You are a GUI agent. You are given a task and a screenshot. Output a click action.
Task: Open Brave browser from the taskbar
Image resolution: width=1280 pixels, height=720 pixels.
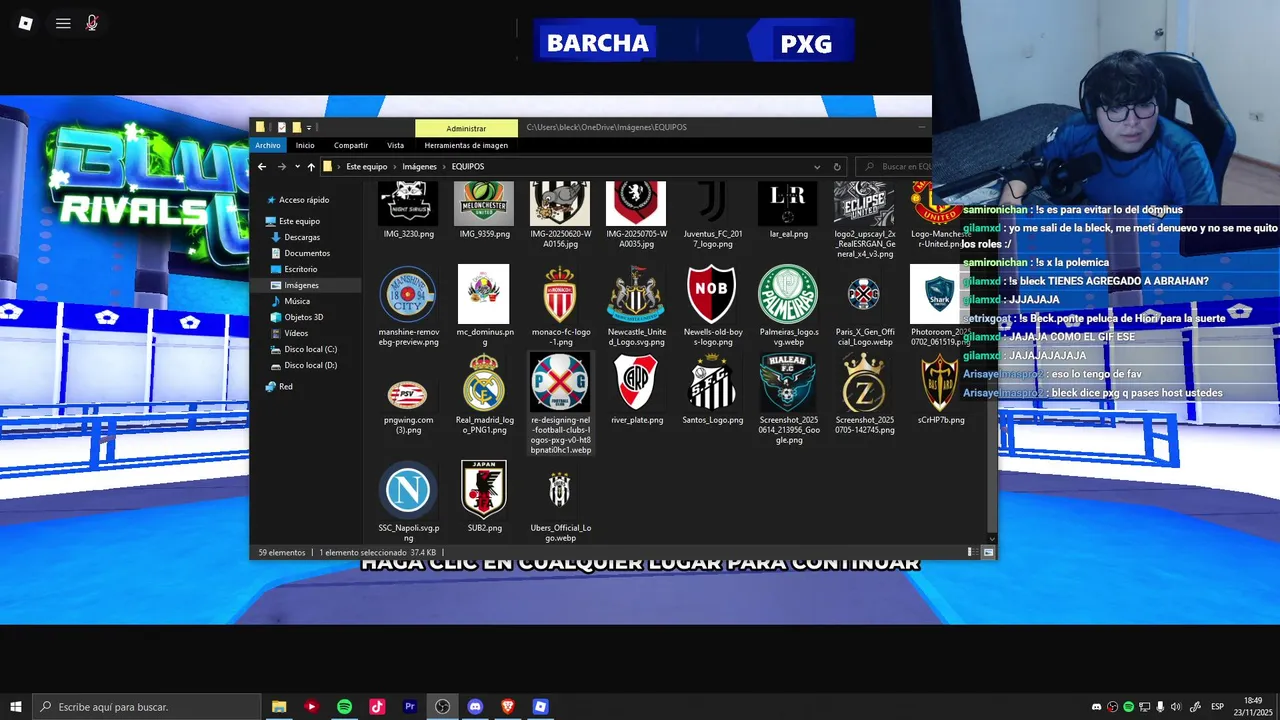coord(508,707)
